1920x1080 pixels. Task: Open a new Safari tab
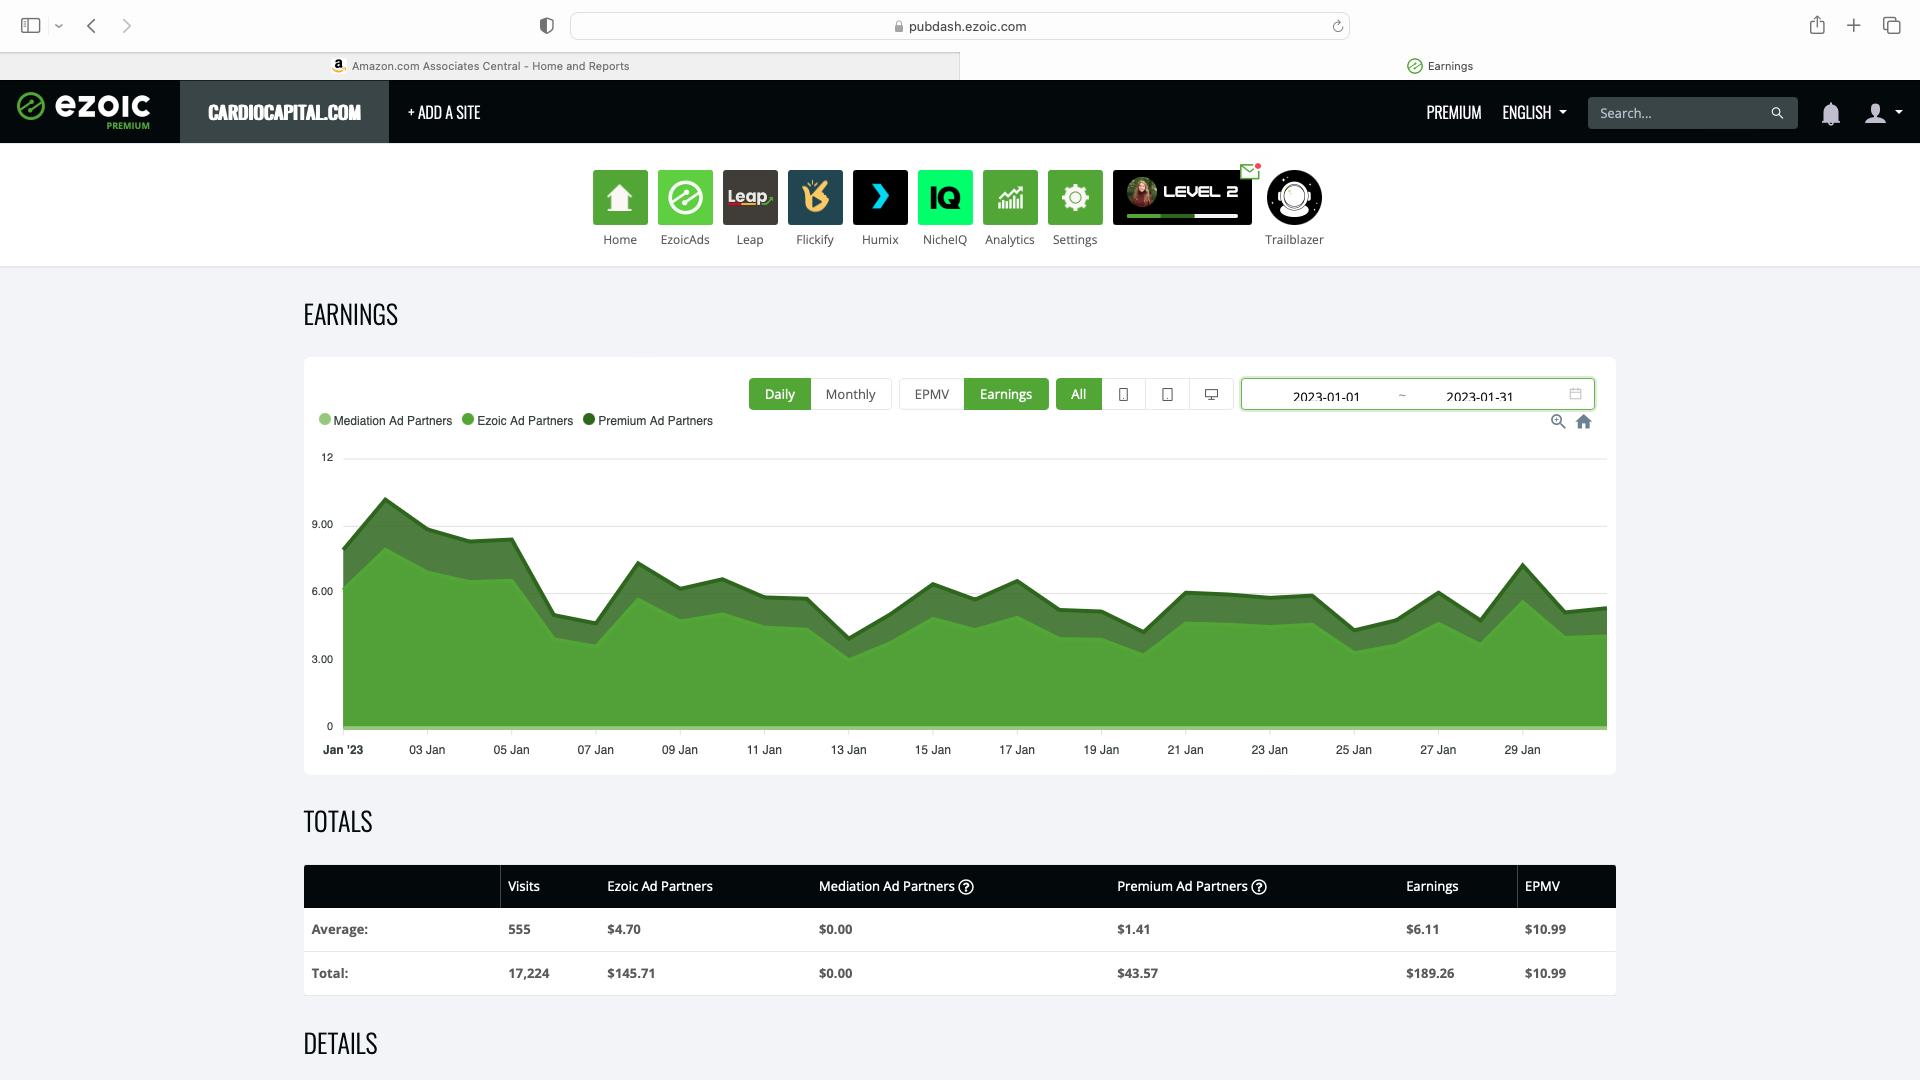coord(1854,25)
